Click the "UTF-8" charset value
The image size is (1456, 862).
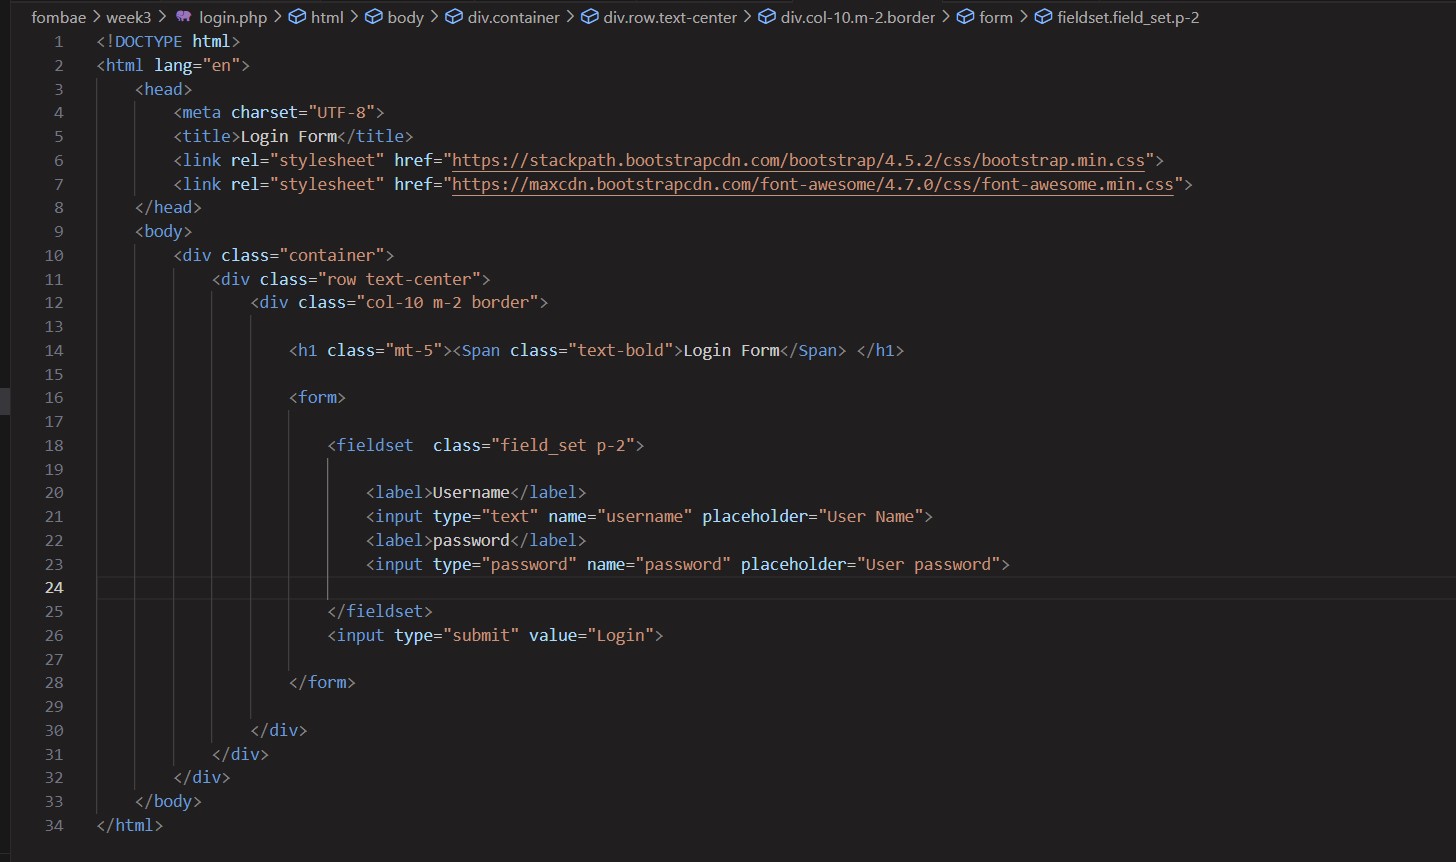341,112
